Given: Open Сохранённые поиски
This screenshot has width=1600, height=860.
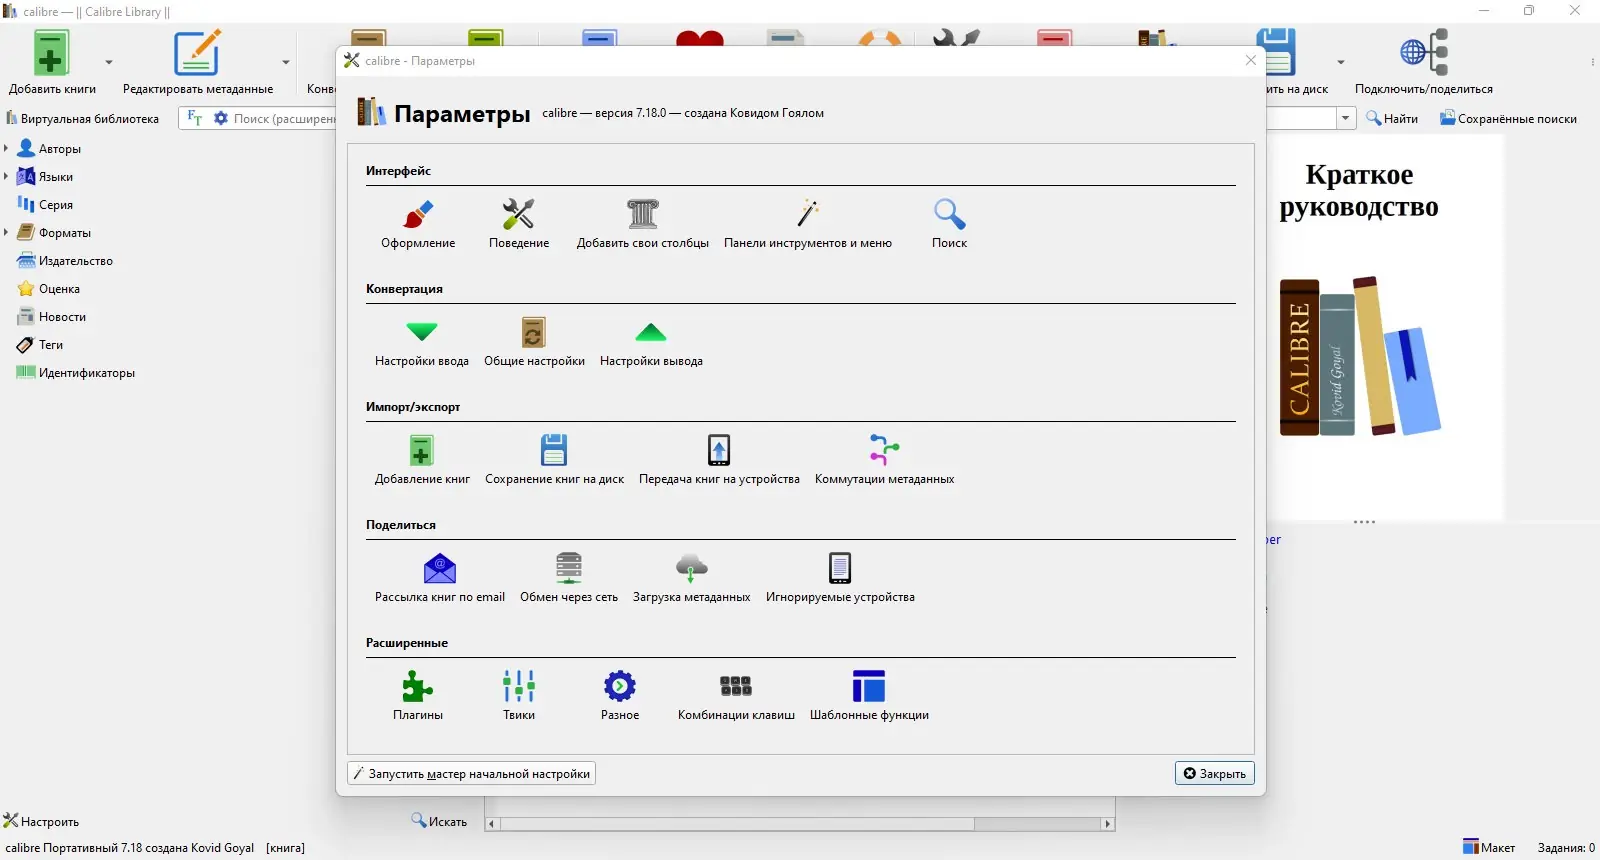Looking at the screenshot, I should point(1508,118).
